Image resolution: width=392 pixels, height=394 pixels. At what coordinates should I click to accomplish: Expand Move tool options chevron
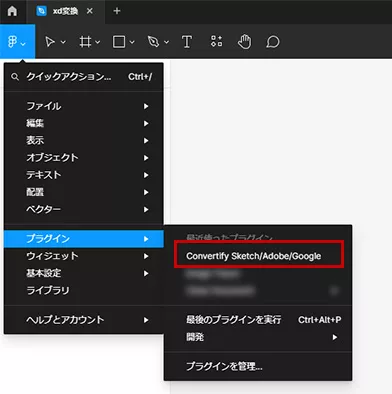click(63, 42)
